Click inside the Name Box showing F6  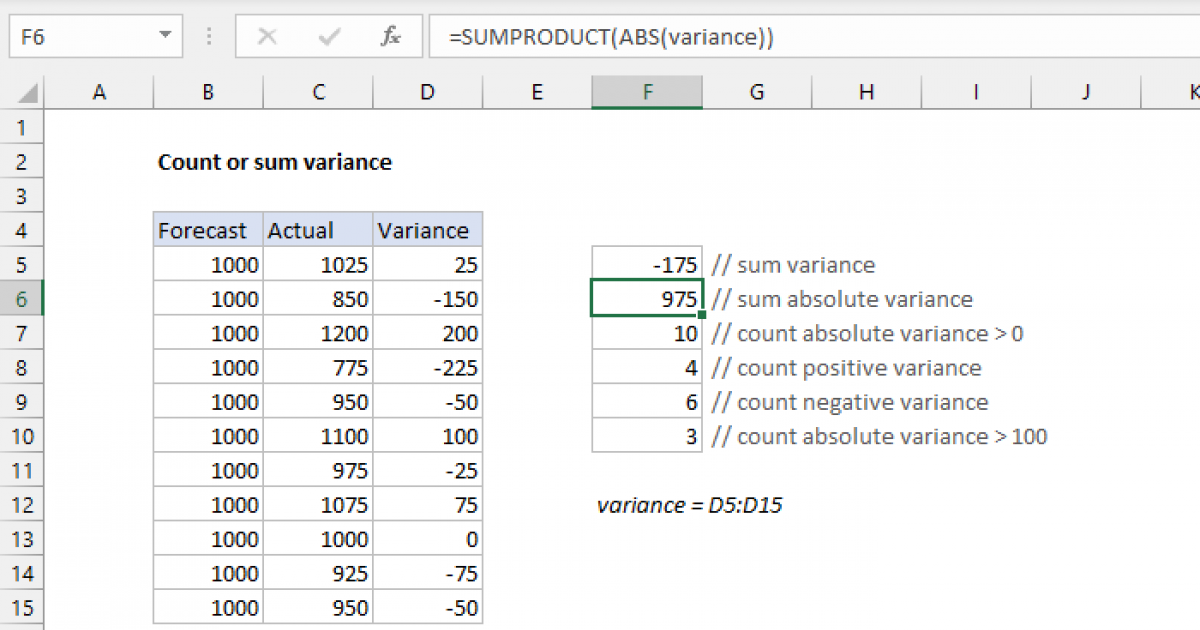80,36
